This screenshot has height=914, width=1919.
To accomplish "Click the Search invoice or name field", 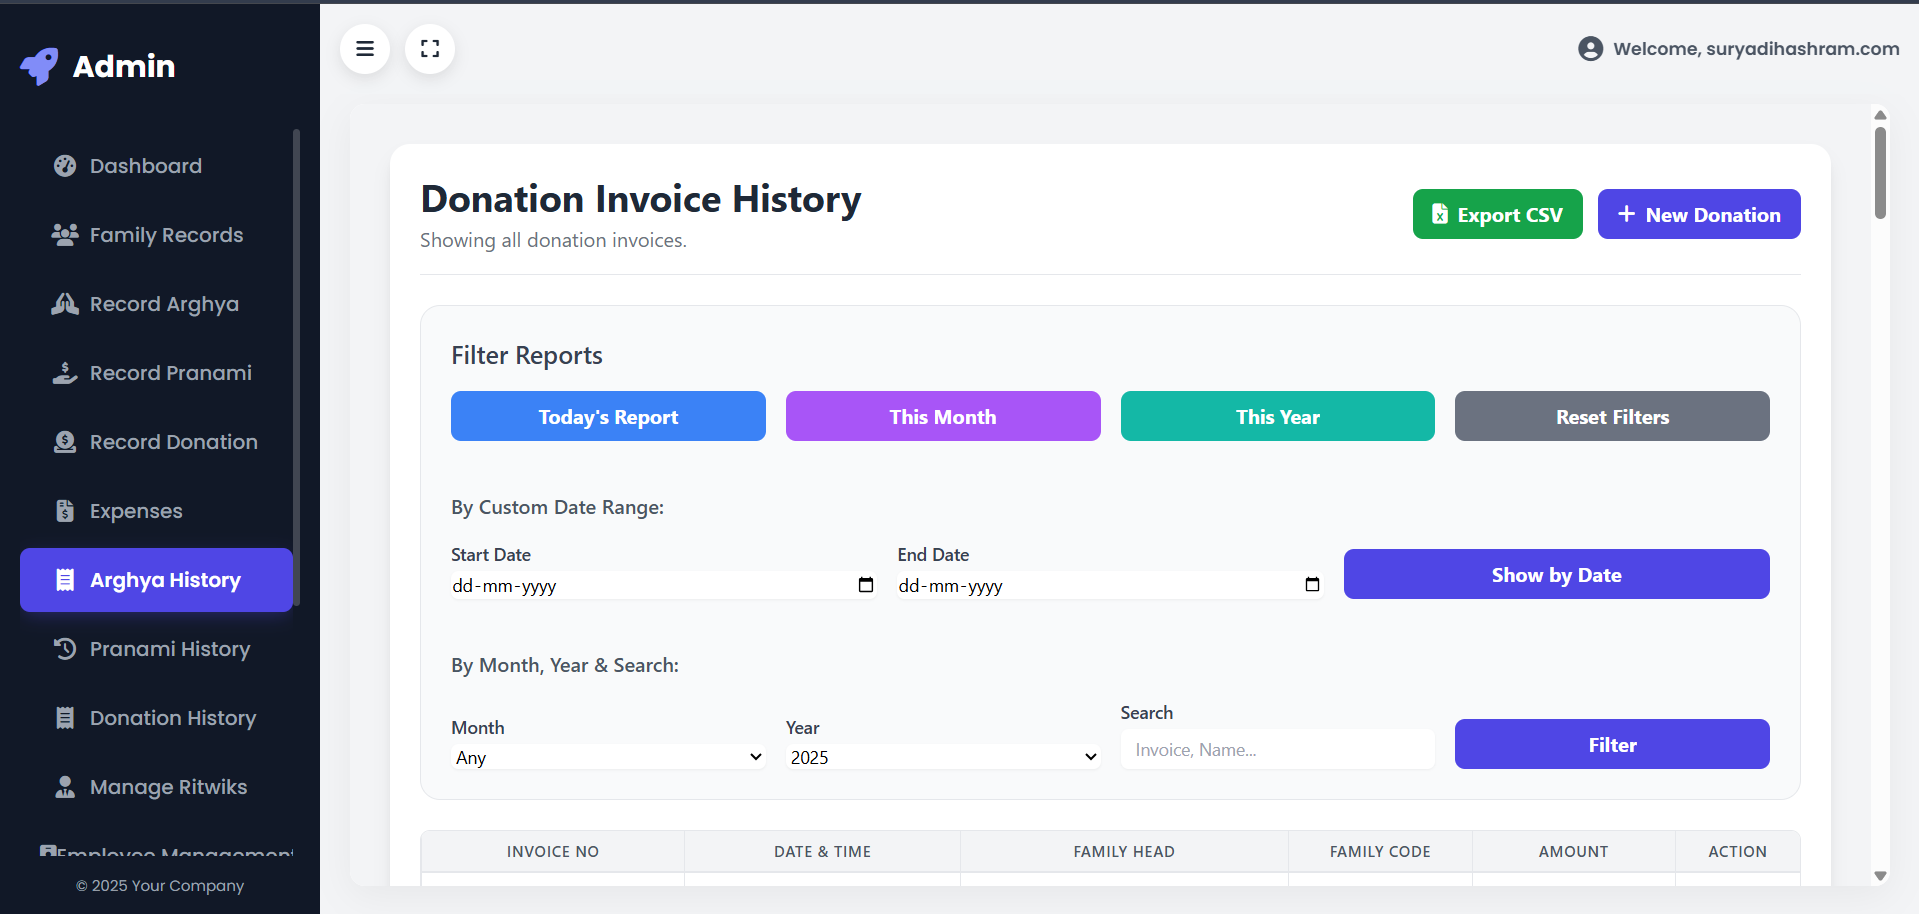I will [x=1277, y=750].
